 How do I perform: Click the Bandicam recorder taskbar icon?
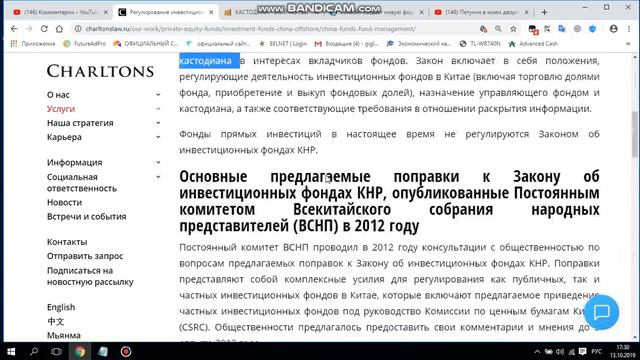point(126,351)
